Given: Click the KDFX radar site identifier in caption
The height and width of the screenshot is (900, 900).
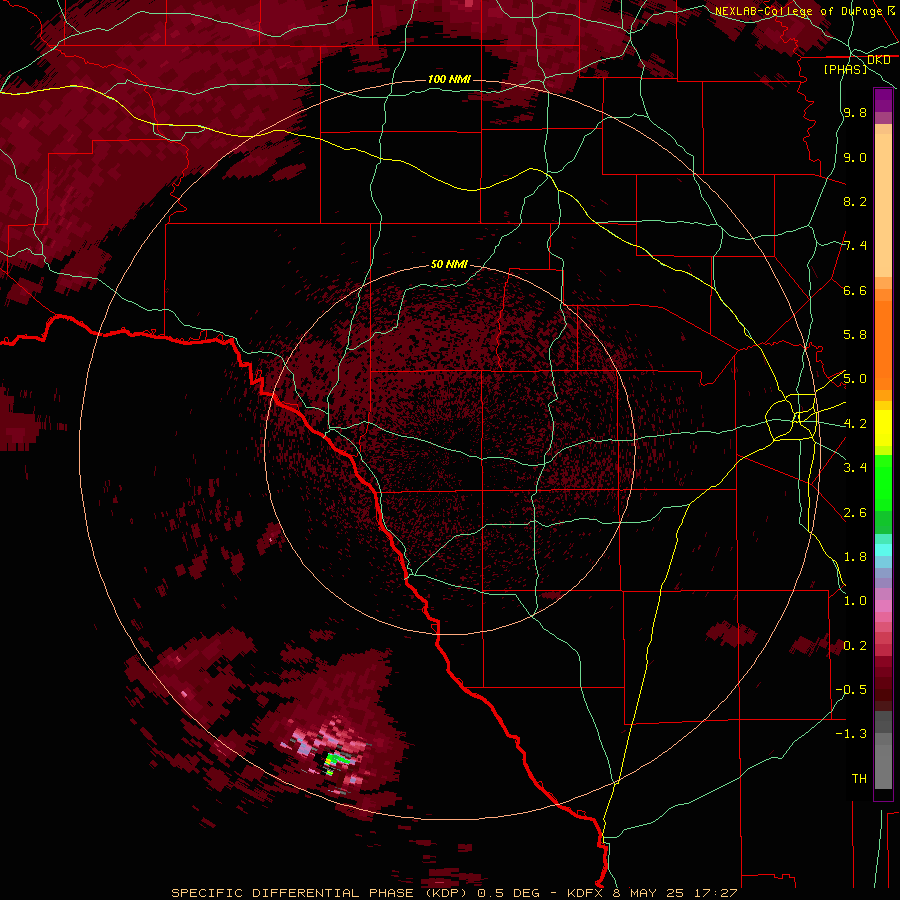Looking at the screenshot, I should pyautogui.click(x=584, y=893).
